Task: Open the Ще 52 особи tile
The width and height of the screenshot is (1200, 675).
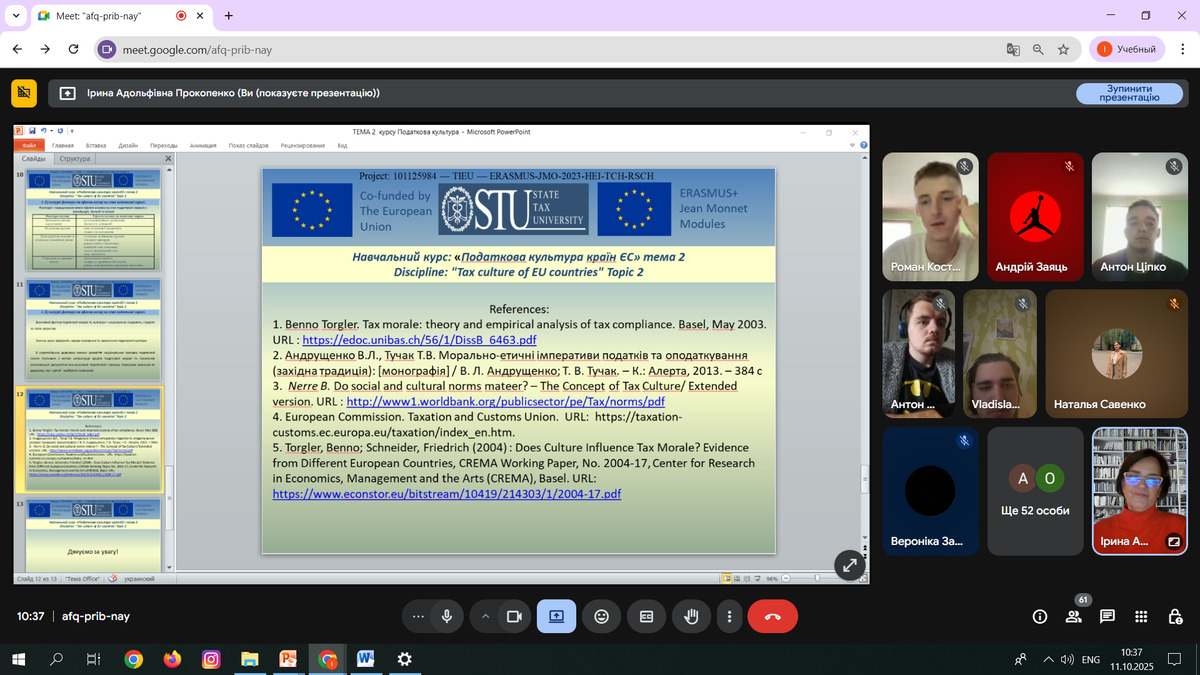Action: (x=1034, y=491)
